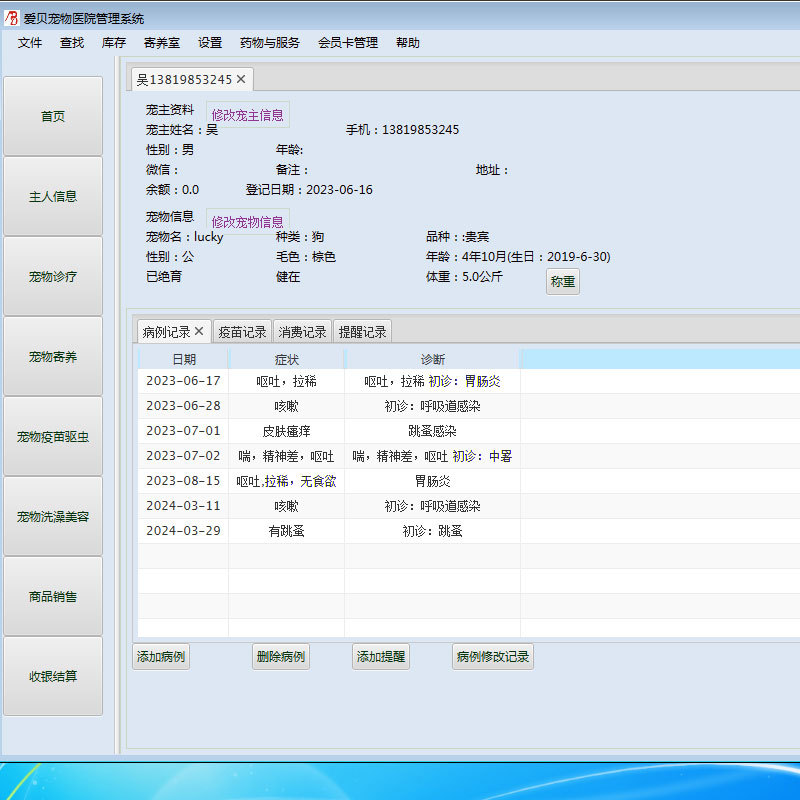Select the 2023-06-28 record row

click(469, 406)
